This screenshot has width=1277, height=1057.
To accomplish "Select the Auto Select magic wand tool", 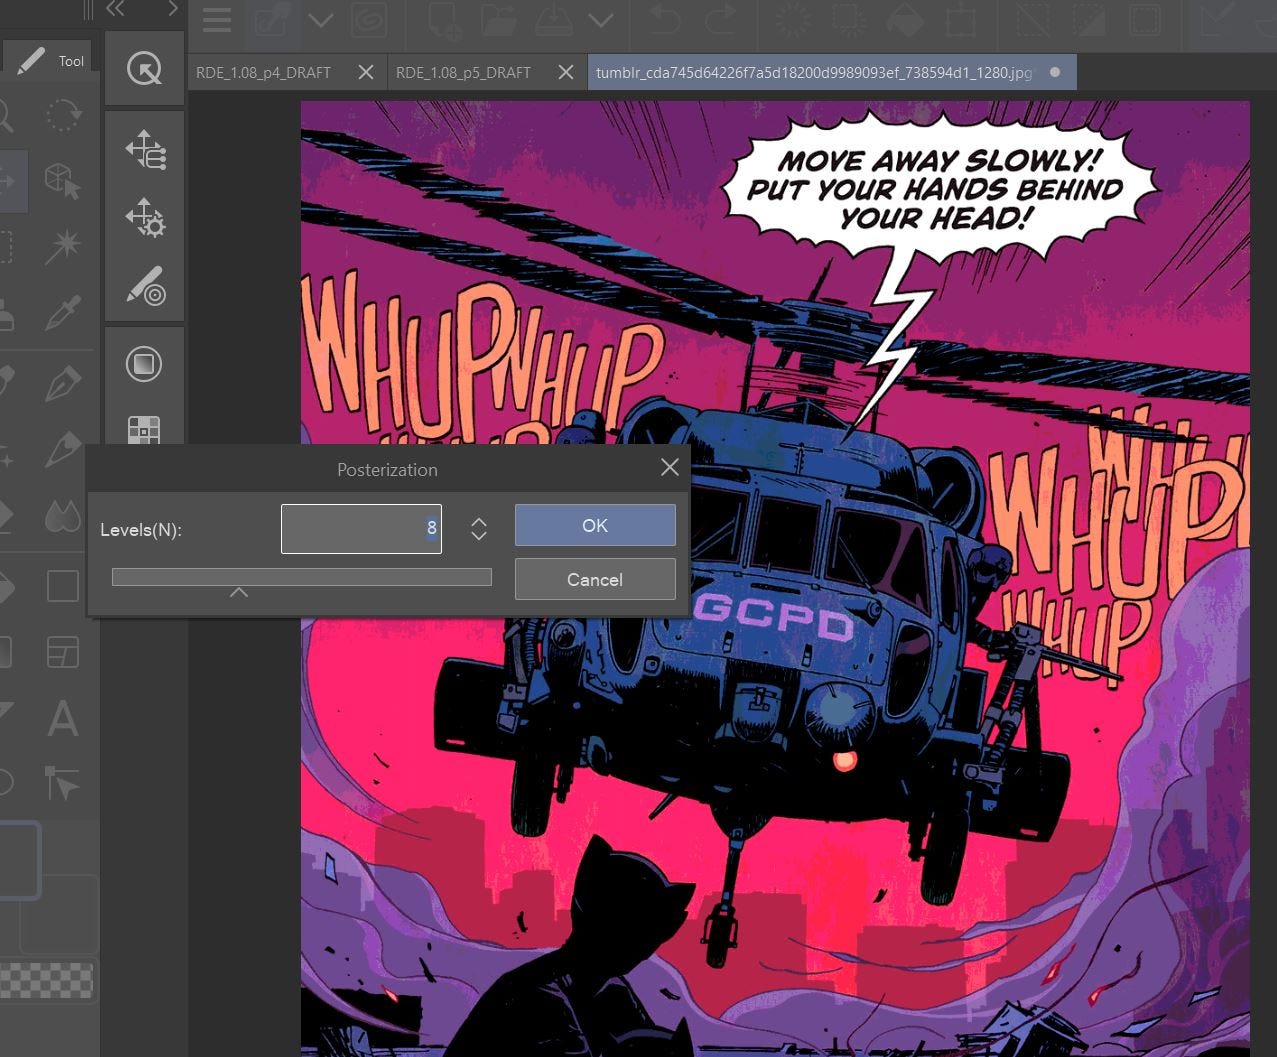I will [62, 247].
